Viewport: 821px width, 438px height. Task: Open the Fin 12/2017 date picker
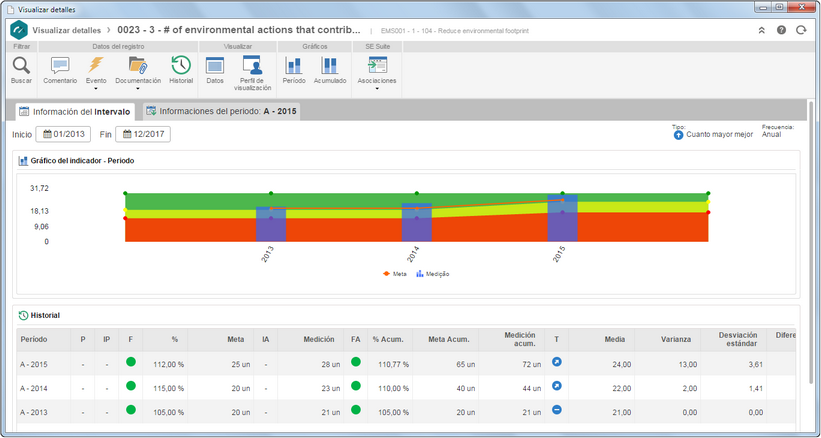[x=143, y=134]
